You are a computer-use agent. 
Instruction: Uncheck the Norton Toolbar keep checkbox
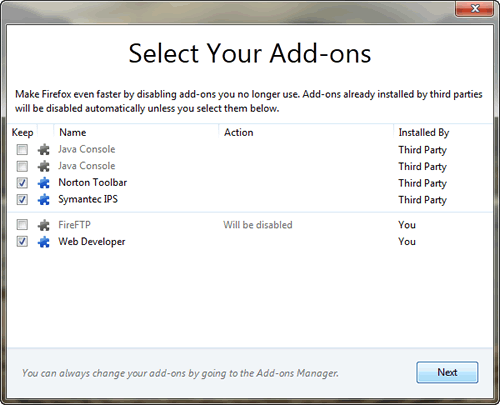click(x=22, y=183)
